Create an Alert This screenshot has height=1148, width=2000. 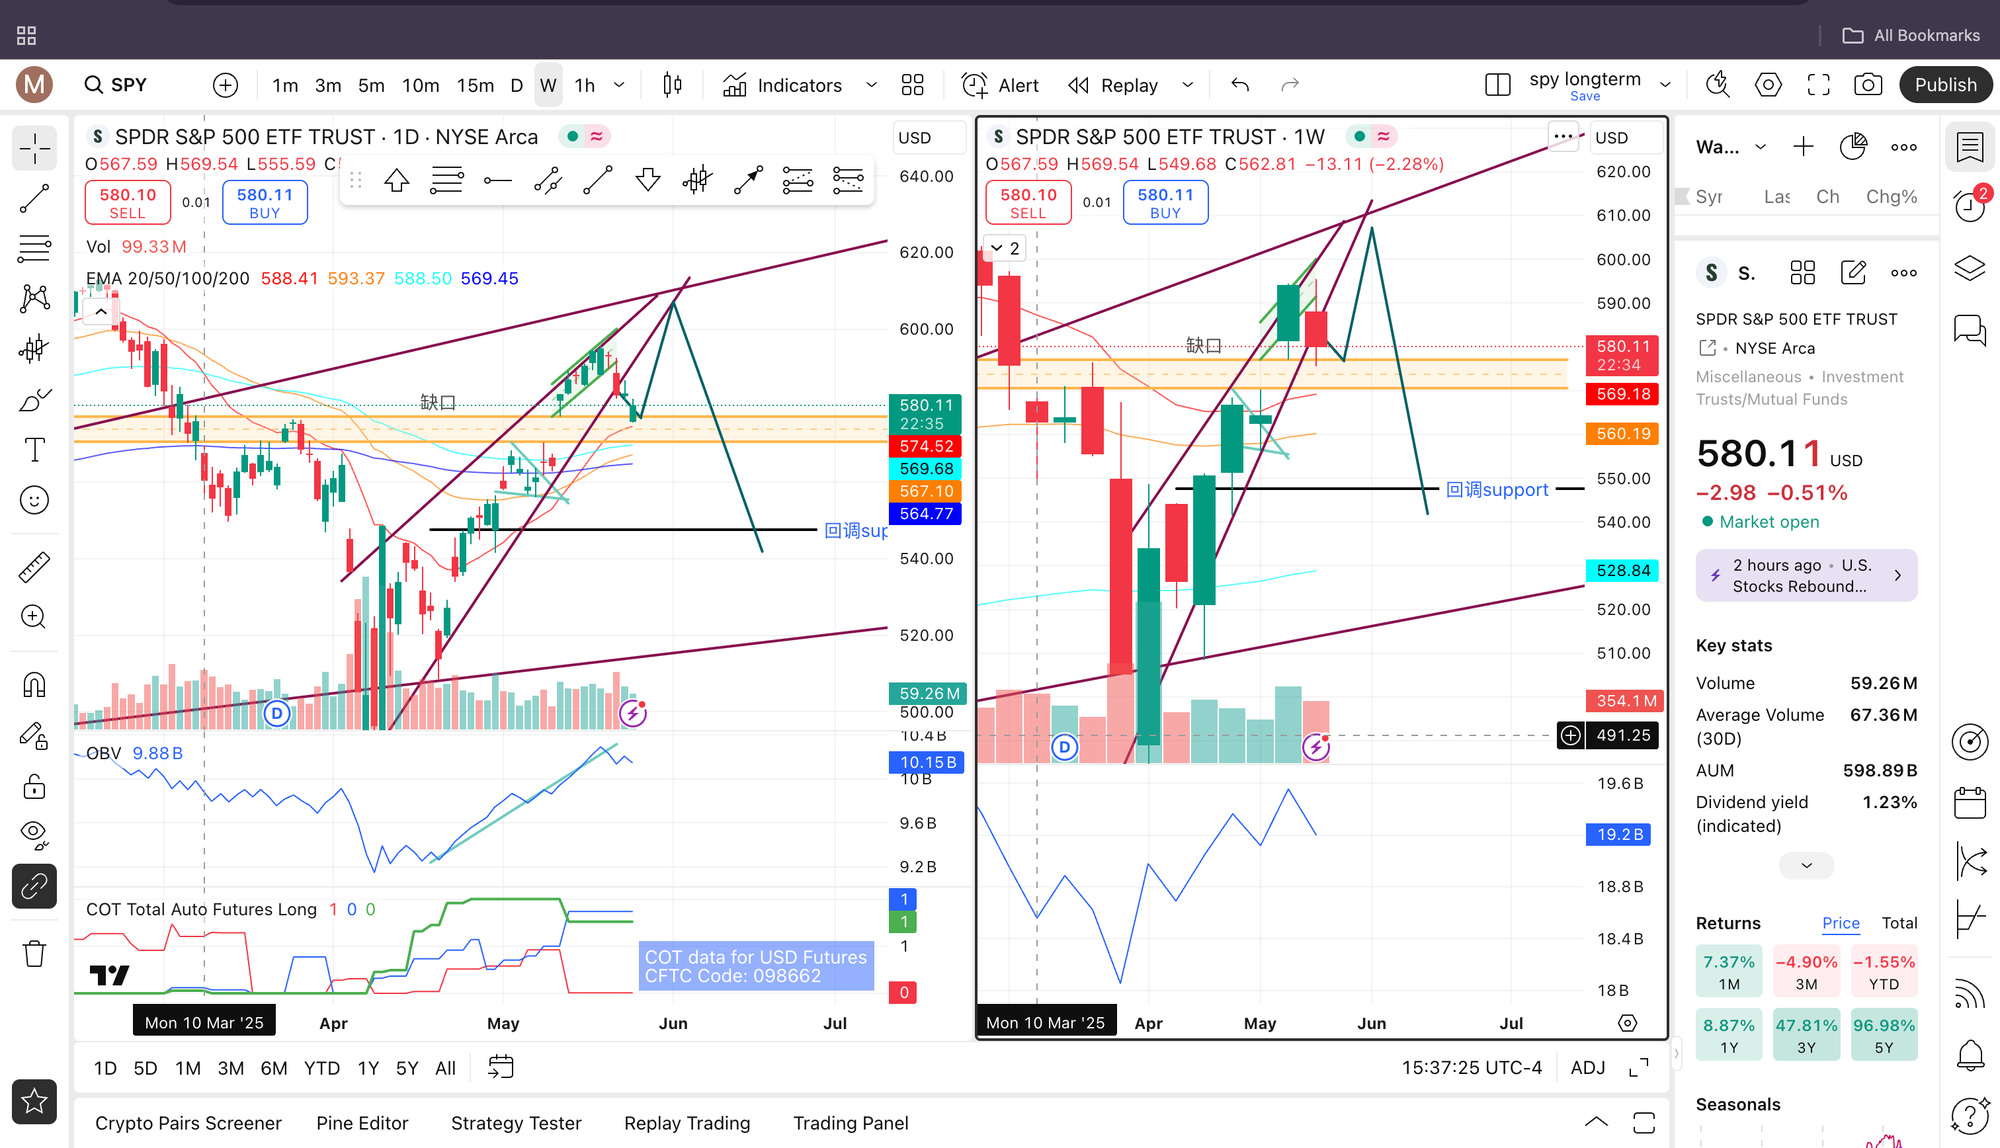[x=1001, y=85]
